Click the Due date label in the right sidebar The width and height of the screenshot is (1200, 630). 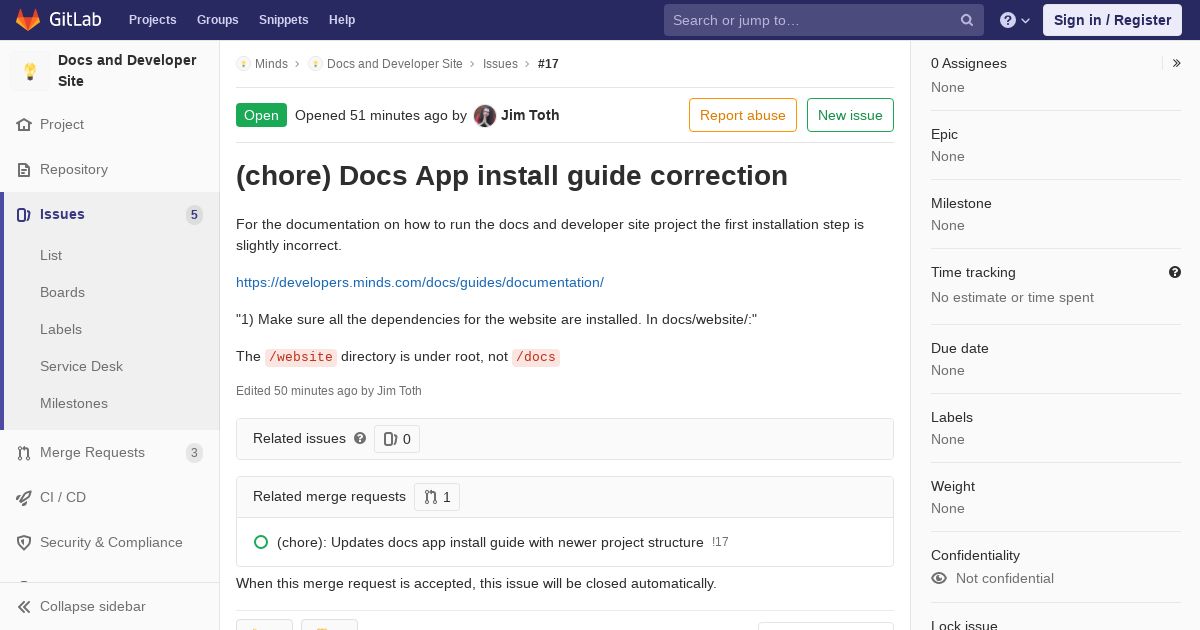[x=960, y=348]
